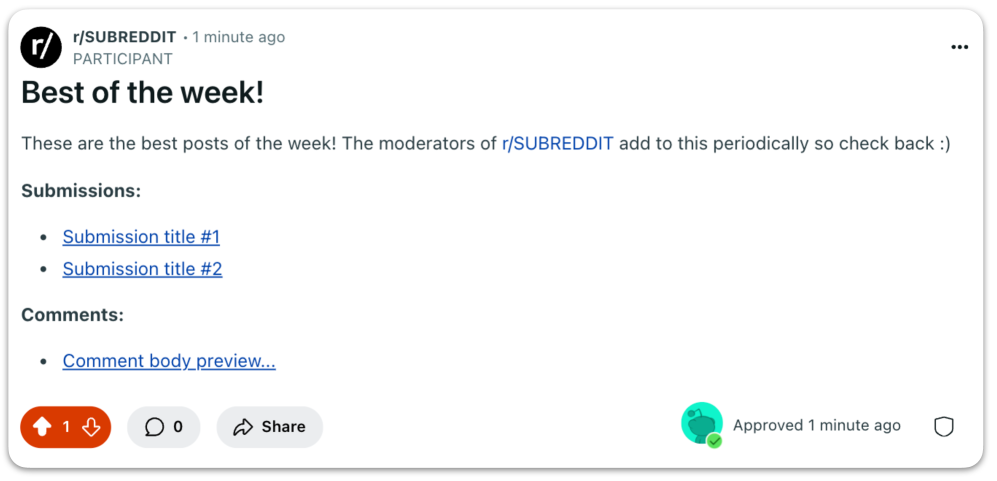
Task: Open the Submission title #2 link
Action: [142, 269]
